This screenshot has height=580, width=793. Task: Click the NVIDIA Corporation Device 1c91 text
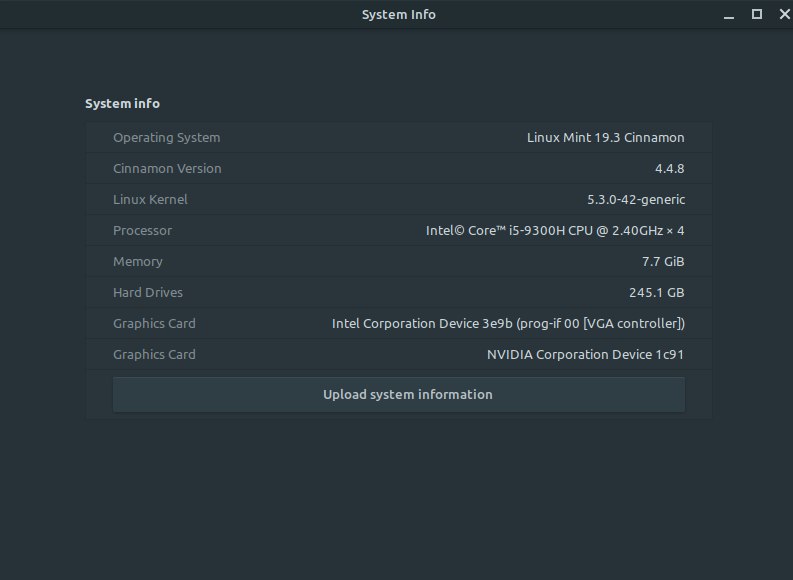pyautogui.click(x=585, y=354)
